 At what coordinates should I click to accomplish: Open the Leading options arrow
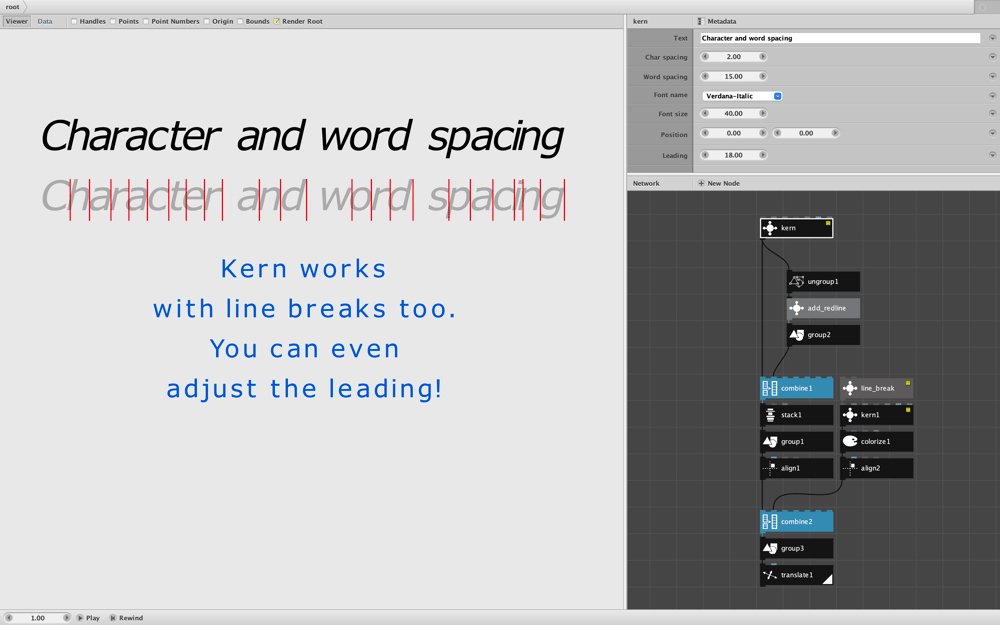pos(992,154)
